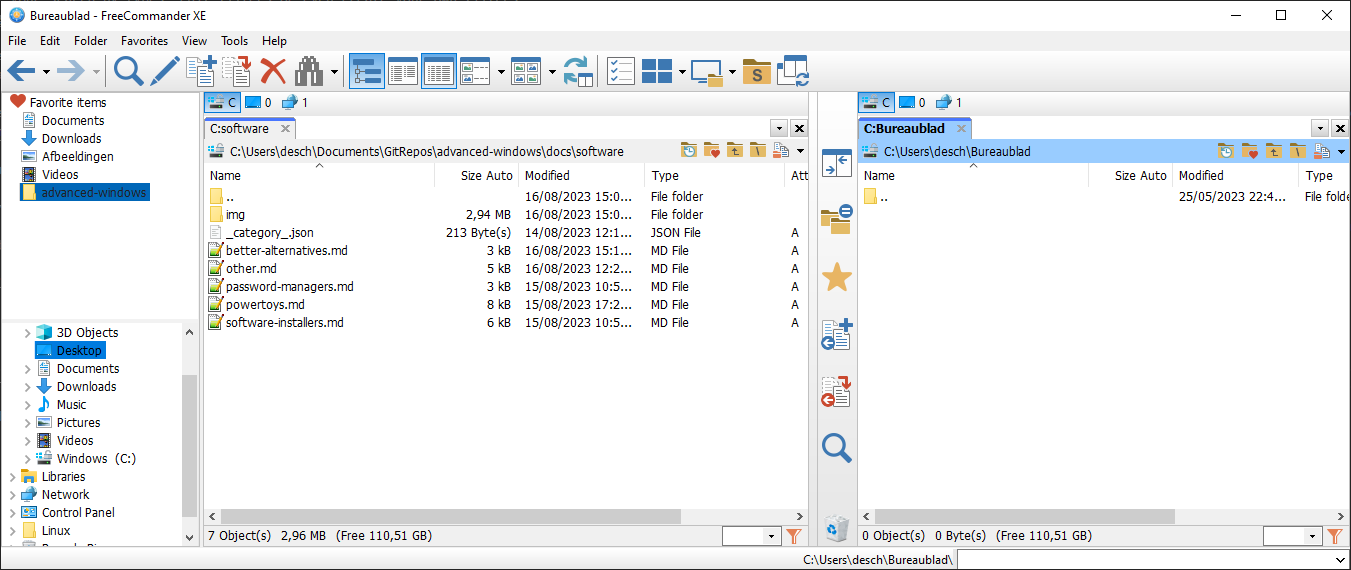Click the synchronize folders icon

click(x=793, y=71)
